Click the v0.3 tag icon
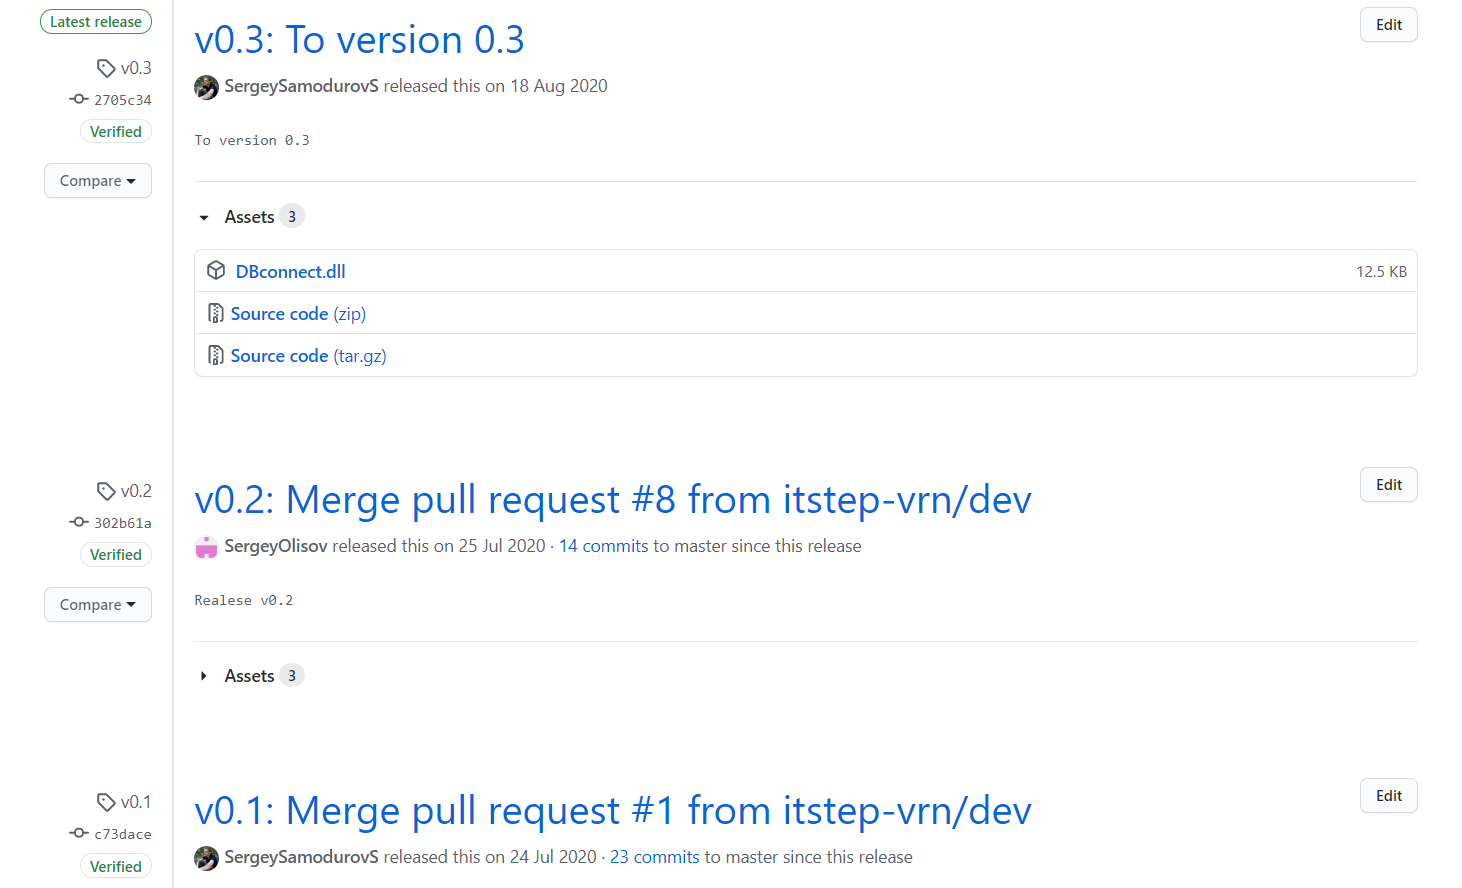Viewport: 1462px width, 888px height. [106, 68]
